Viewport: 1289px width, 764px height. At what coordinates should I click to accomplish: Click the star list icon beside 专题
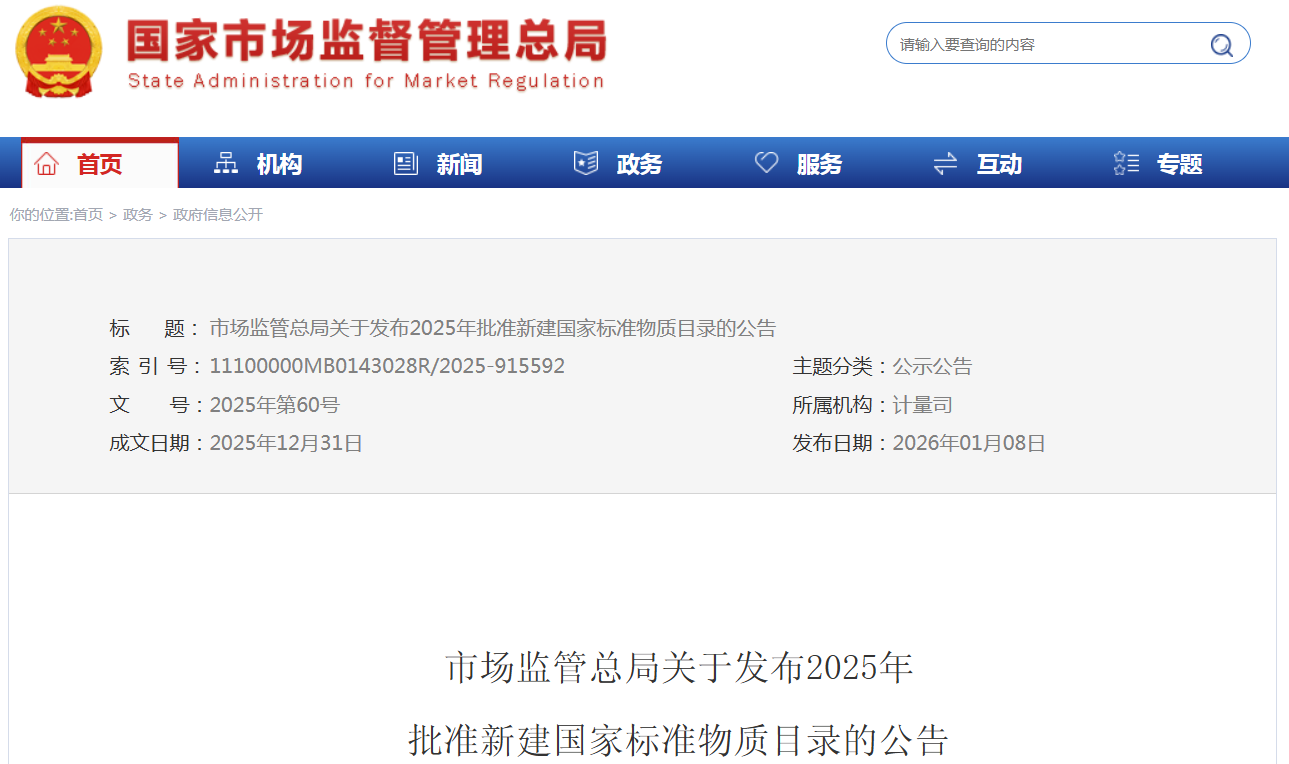(x=1126, y=164)
